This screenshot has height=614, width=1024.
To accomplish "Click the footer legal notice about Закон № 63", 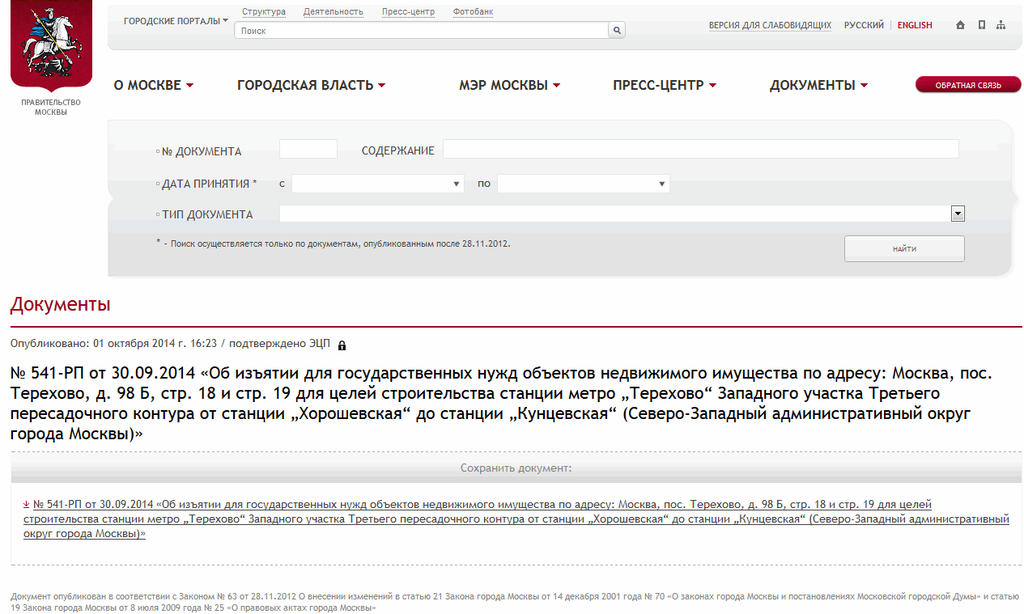I will (x=515, y=602).
